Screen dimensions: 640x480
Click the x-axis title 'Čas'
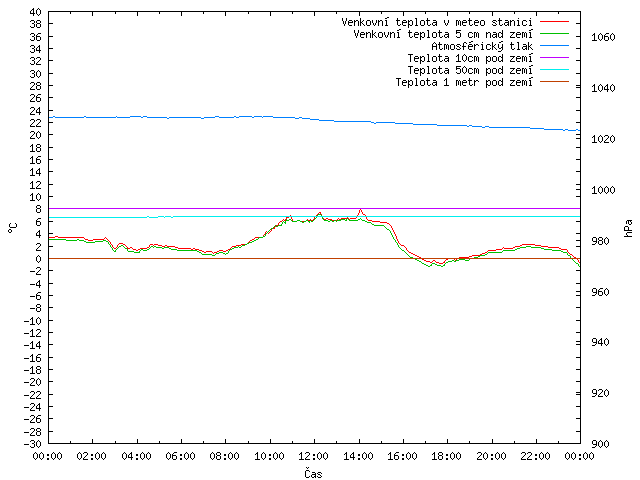(313, 473)
